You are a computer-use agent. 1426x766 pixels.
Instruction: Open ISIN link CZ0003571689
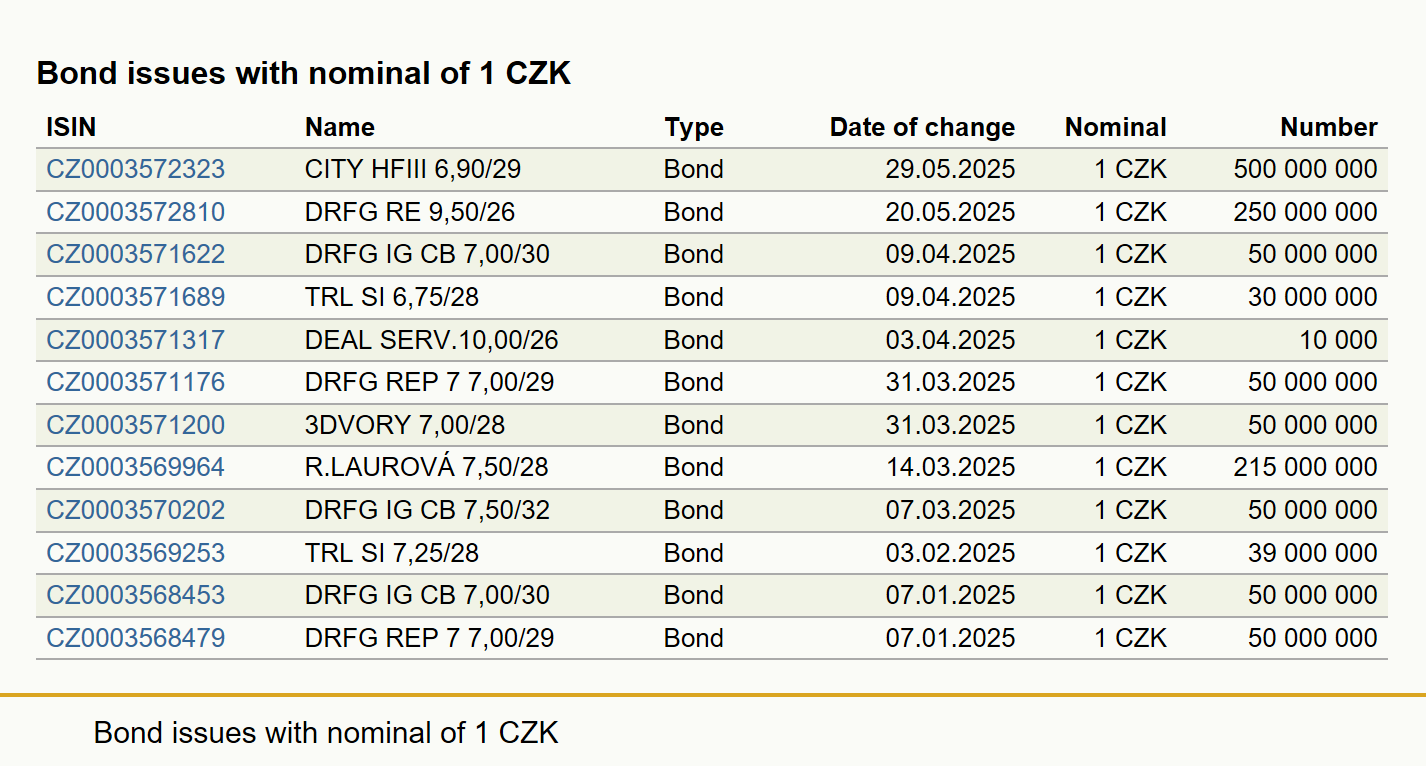coord(136,297)
